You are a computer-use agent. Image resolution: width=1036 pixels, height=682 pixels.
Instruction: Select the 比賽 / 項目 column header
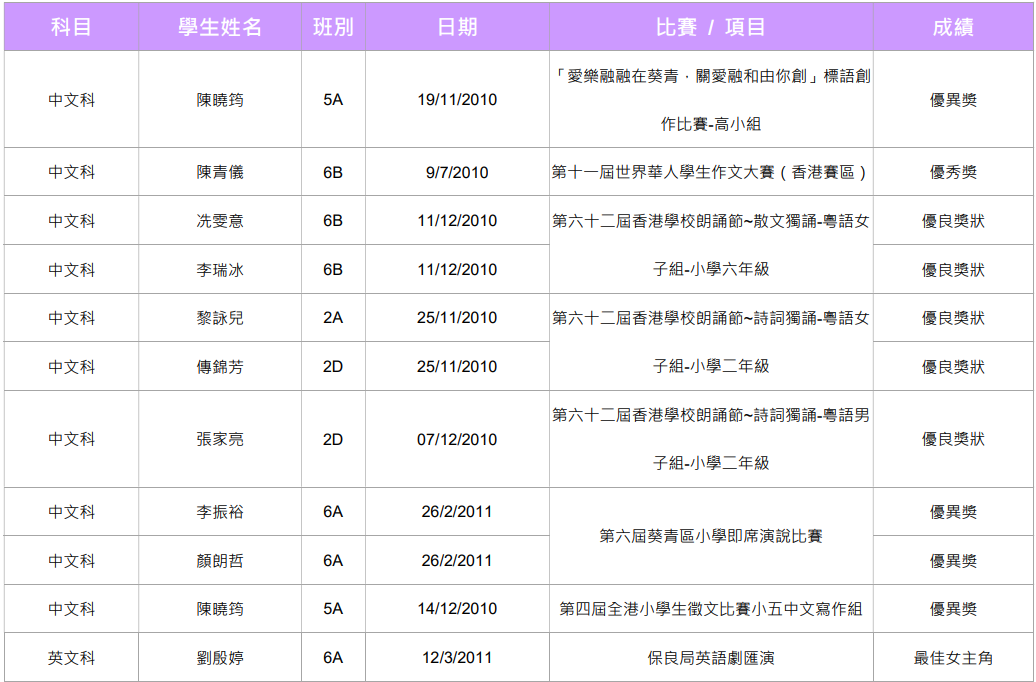click(711, 27)
